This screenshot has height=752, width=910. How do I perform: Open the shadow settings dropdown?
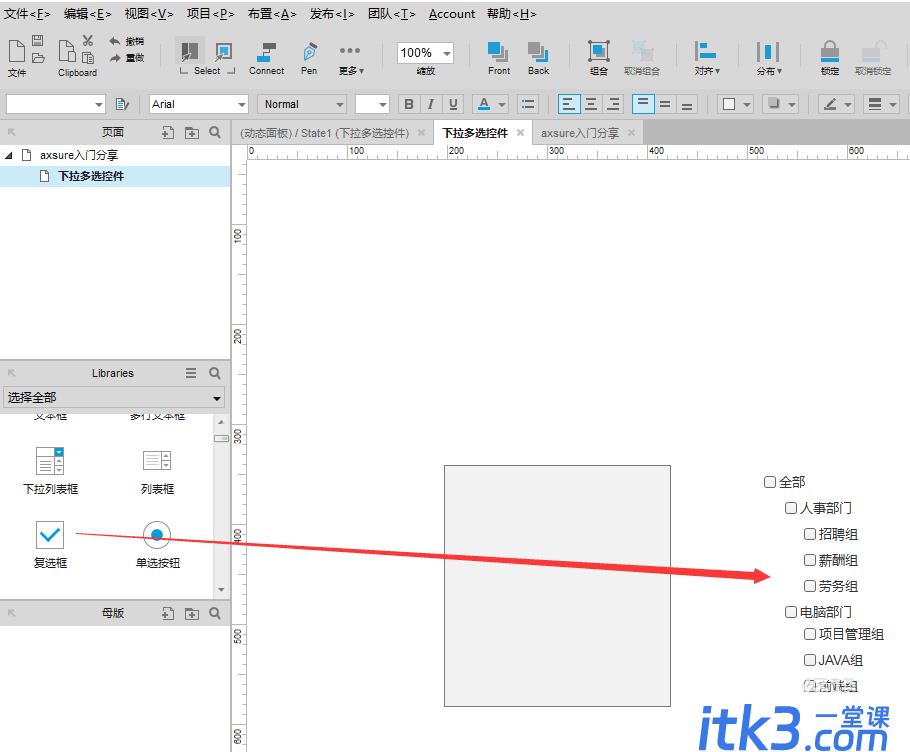781,104
